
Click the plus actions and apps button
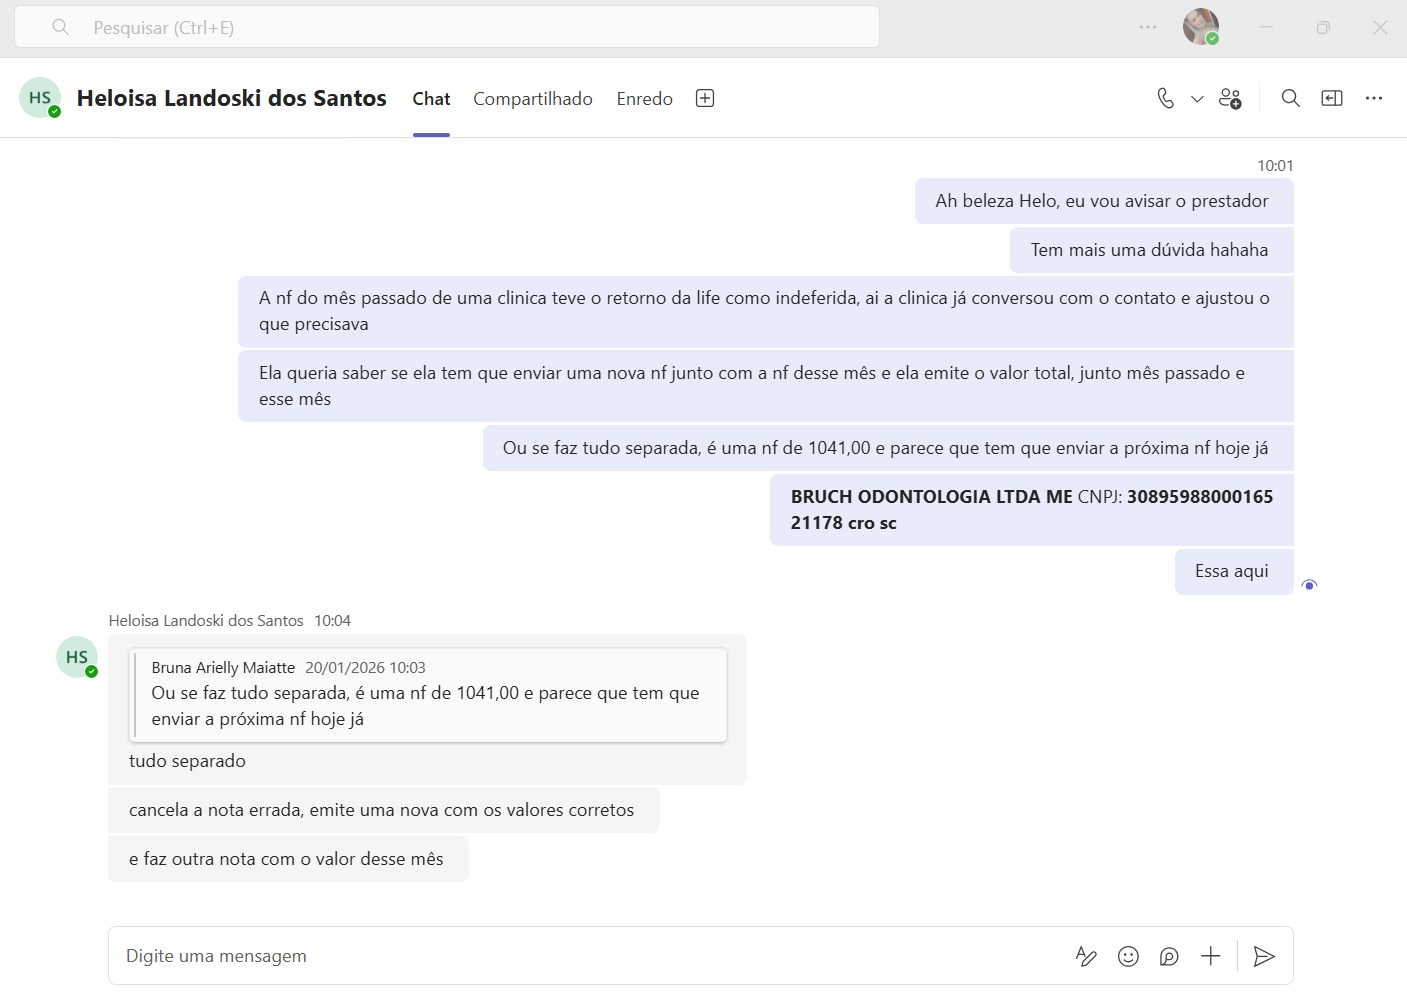(x=1211, y=957)
